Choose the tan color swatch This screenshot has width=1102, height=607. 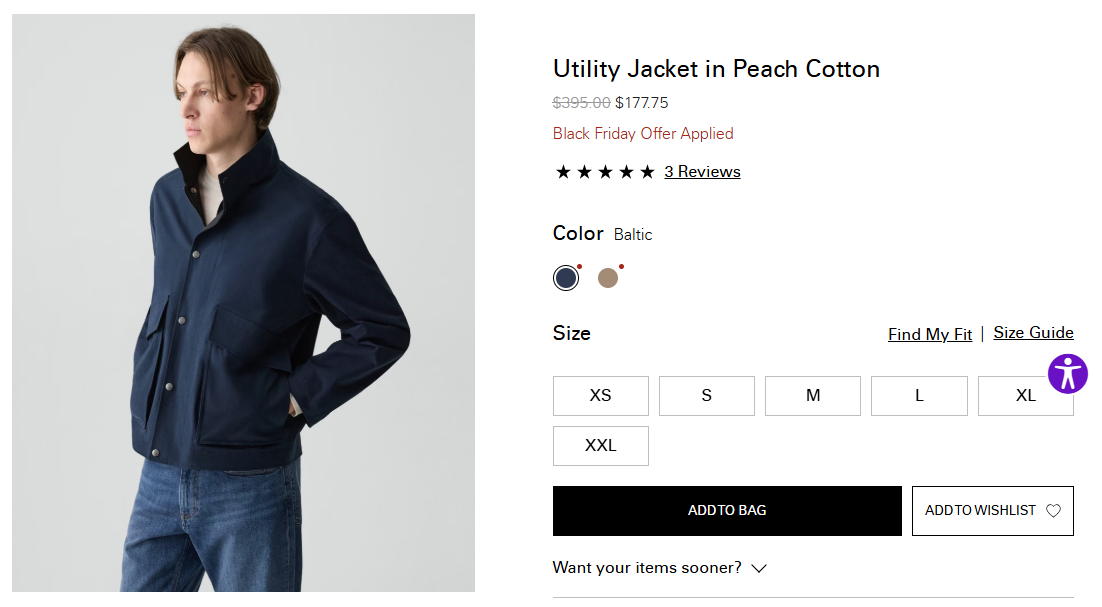pos(608,278)
